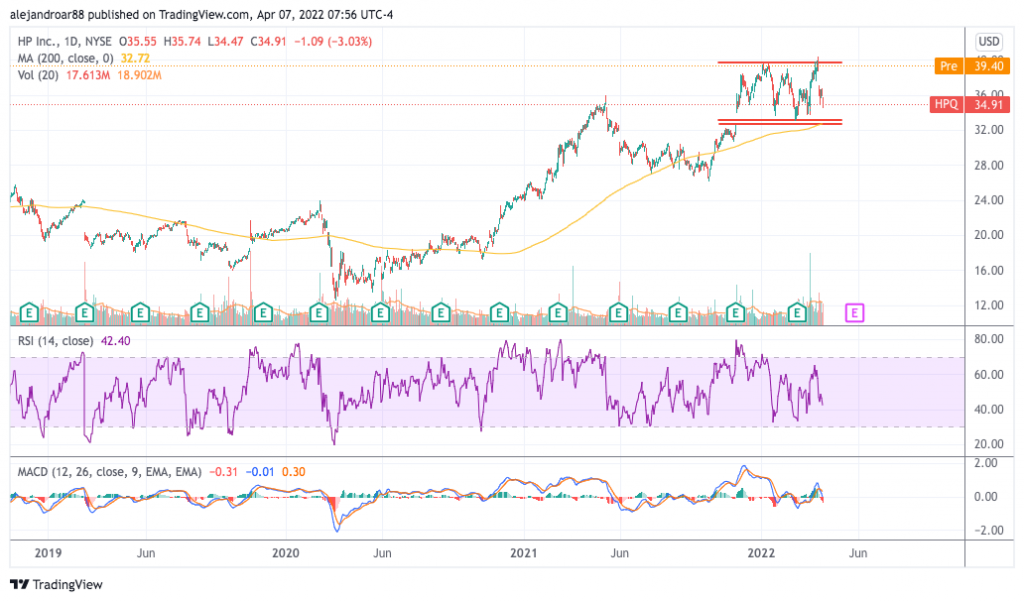Click the MACD signal value 0.30

tap(294, 471)
